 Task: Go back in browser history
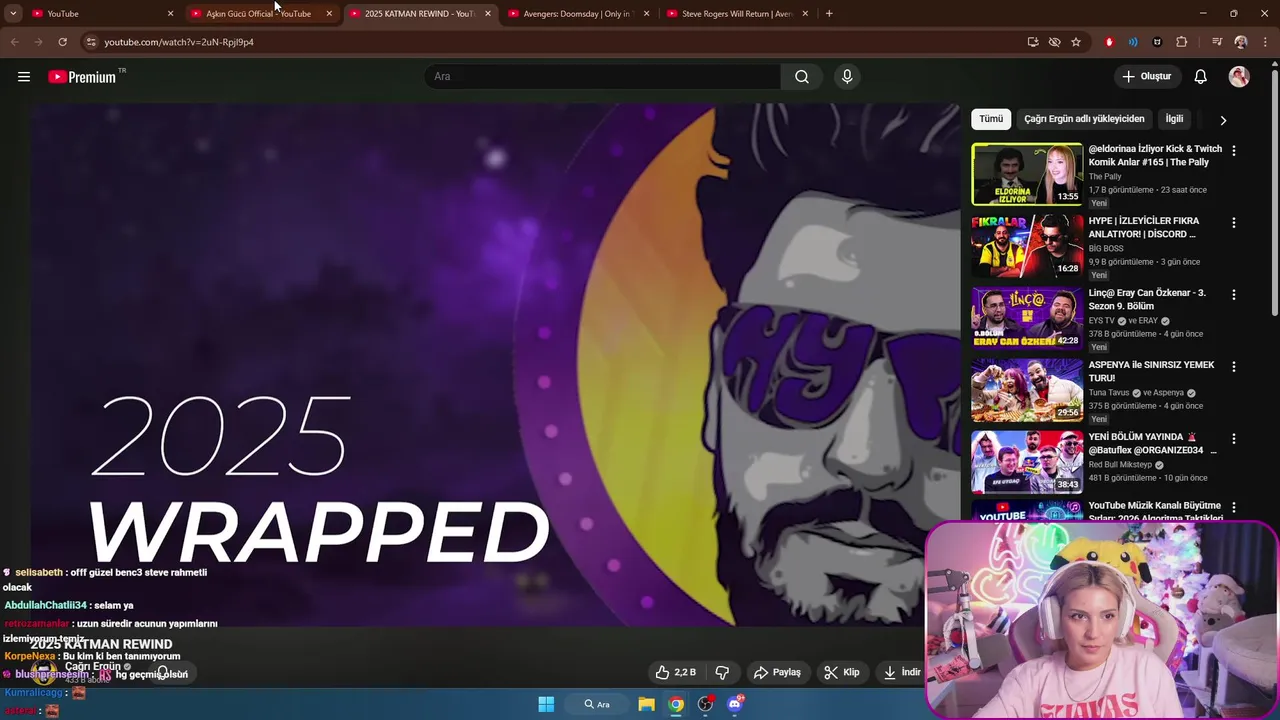pyautogui.click(x=14, y=42)
